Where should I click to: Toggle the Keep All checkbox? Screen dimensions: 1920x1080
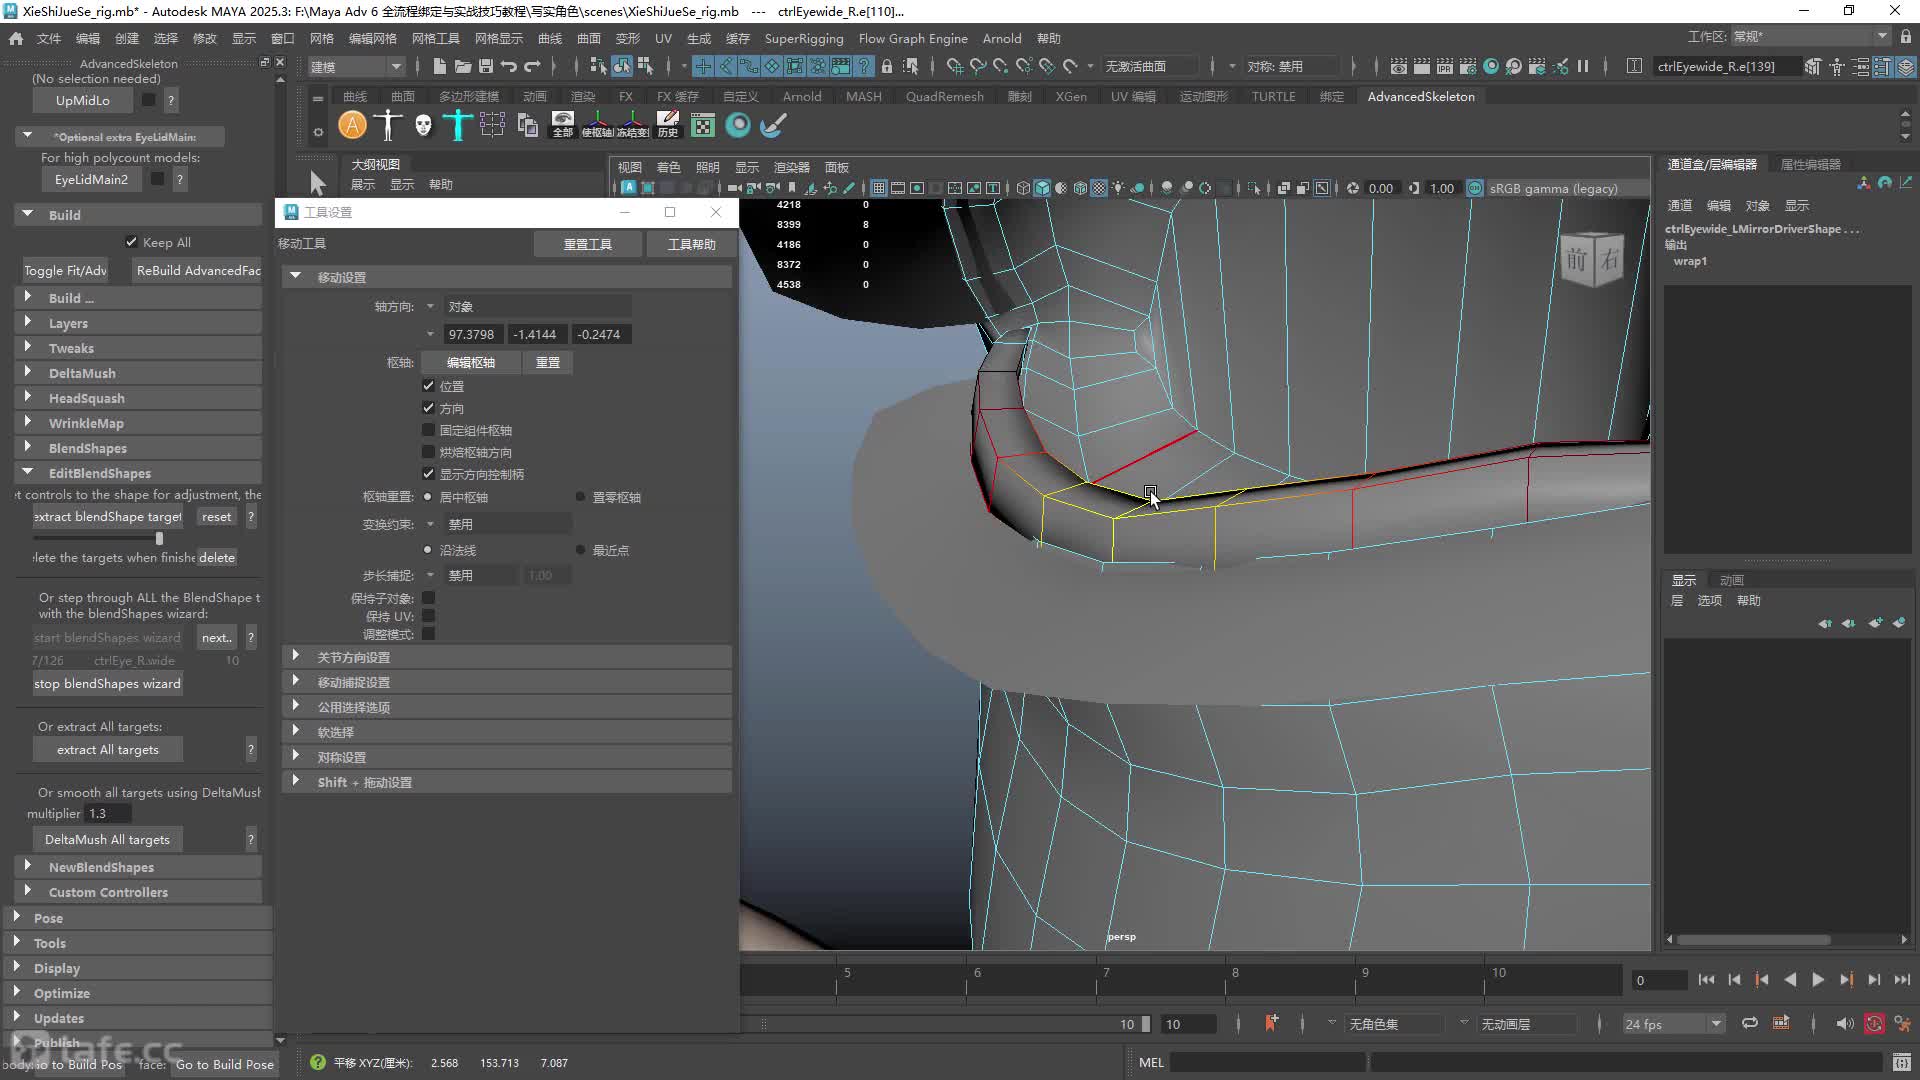[131, 242]
